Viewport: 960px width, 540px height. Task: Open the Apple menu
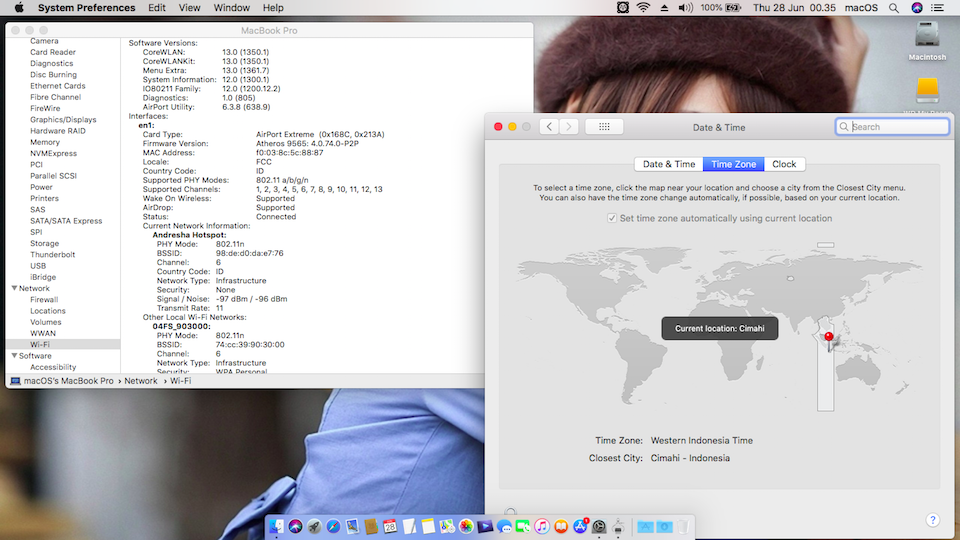(x=19, y=8)
